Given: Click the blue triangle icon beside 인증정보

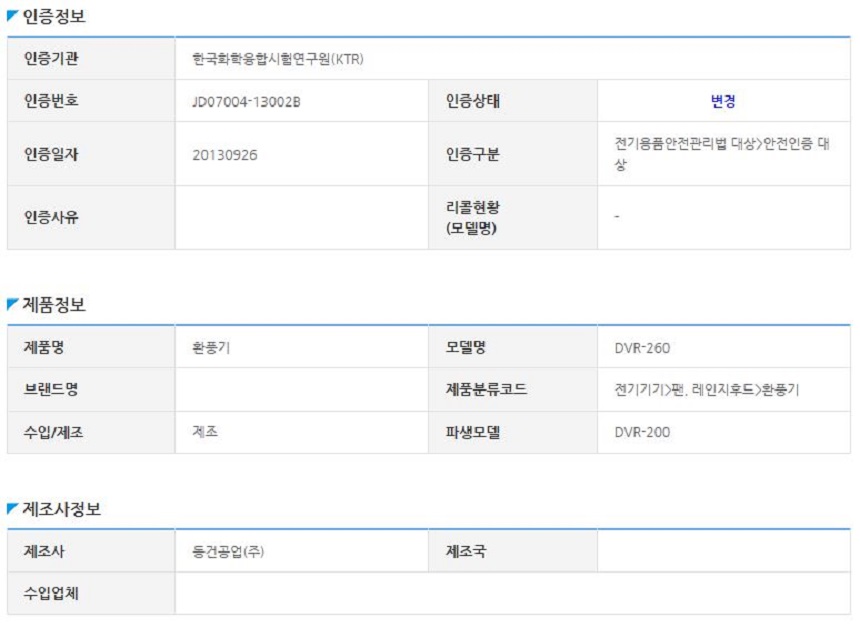Looking at the screenshot, I should [13, 16].
